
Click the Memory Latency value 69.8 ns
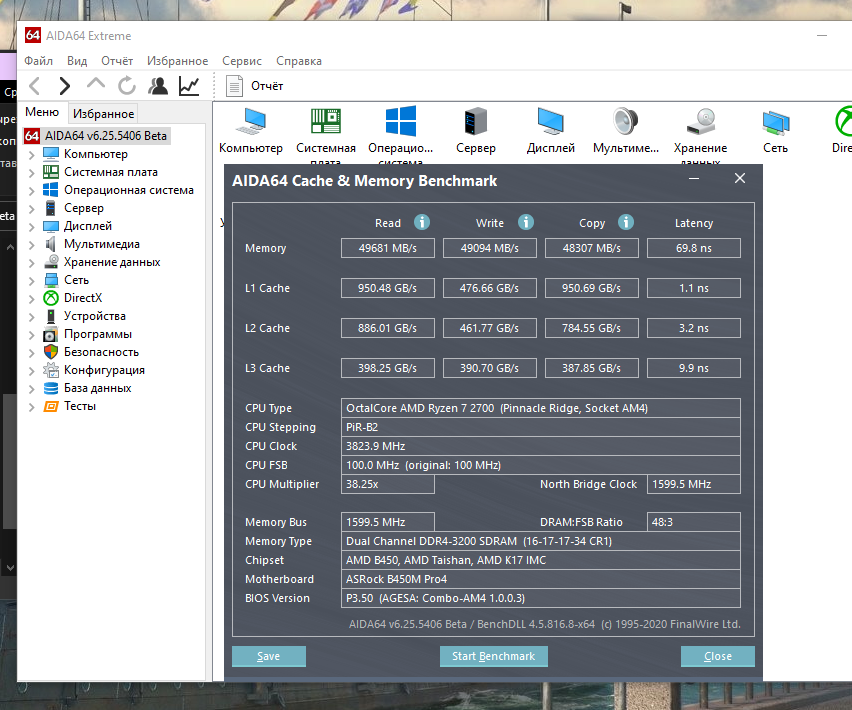click(x=693, y=248)
